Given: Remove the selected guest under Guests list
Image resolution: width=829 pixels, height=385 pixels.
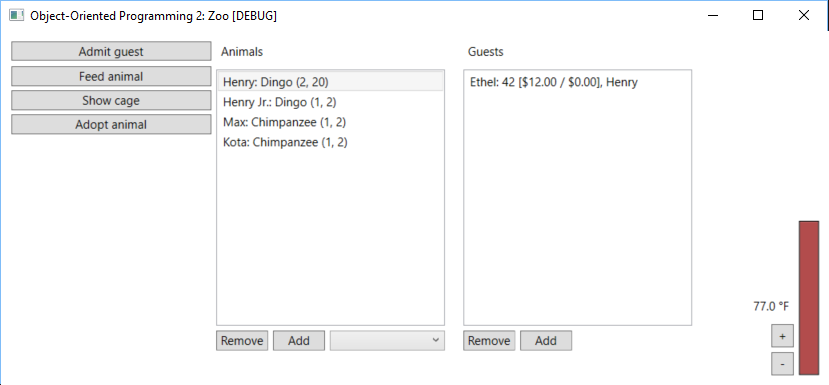Looking at the screenshot, I should pos(489,341).
